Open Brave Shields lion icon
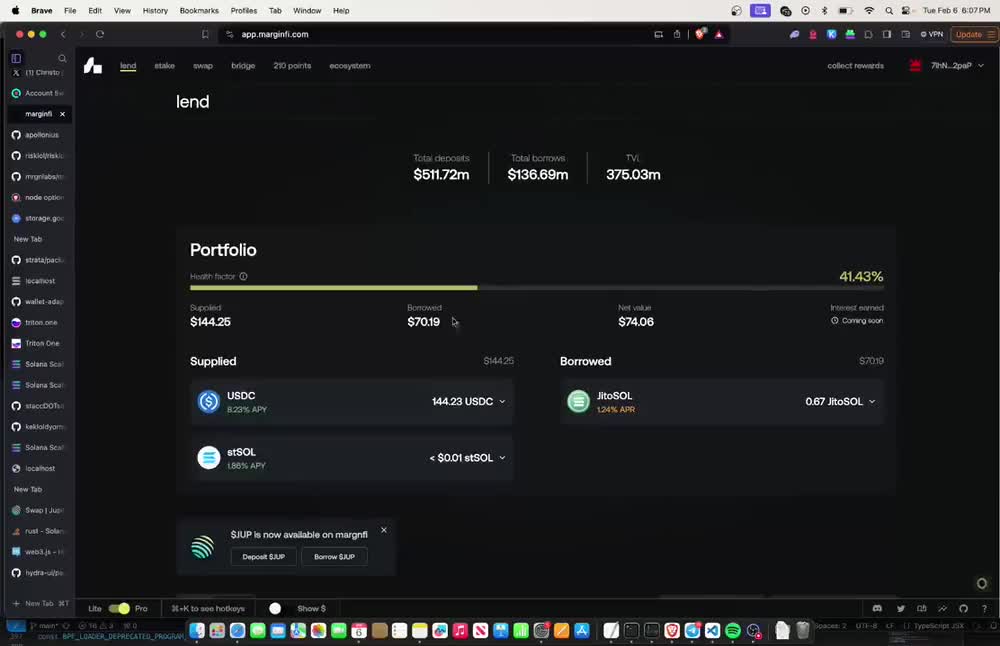The width and height of the screenshot is (1000, 646). [700, 34]
